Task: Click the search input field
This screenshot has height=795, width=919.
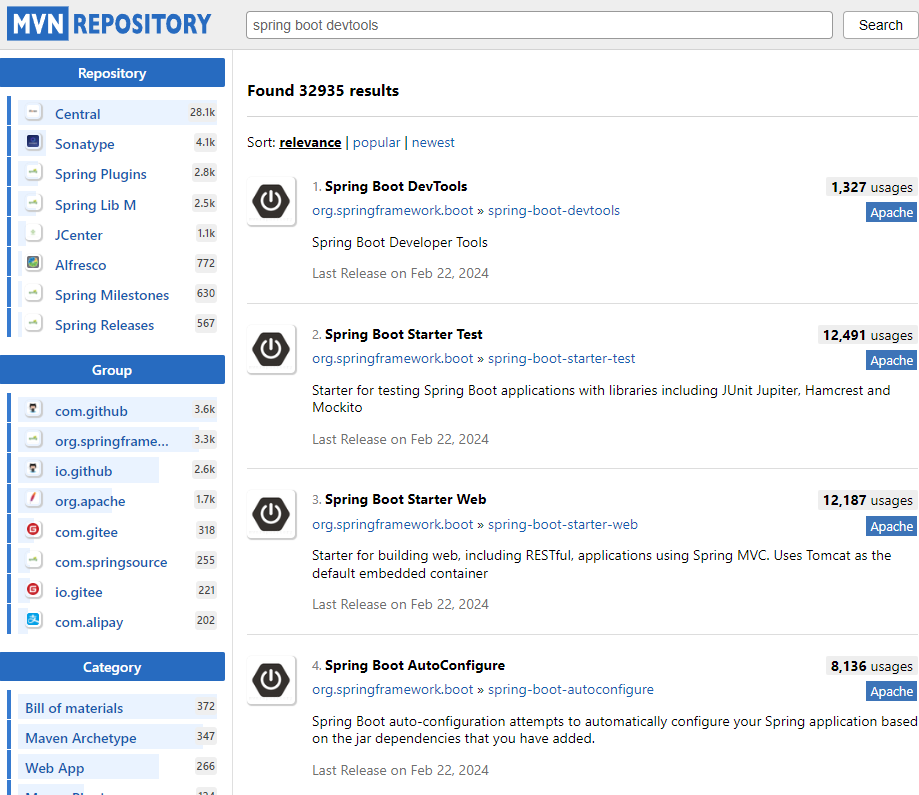Action: 539,25
